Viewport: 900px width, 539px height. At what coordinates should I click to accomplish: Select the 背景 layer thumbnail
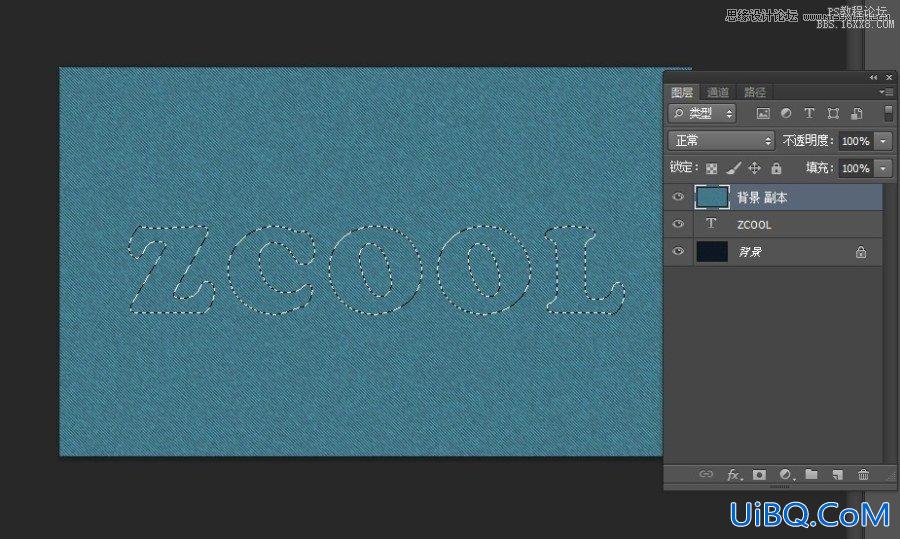pyautogui.click(x=712, y=251)
